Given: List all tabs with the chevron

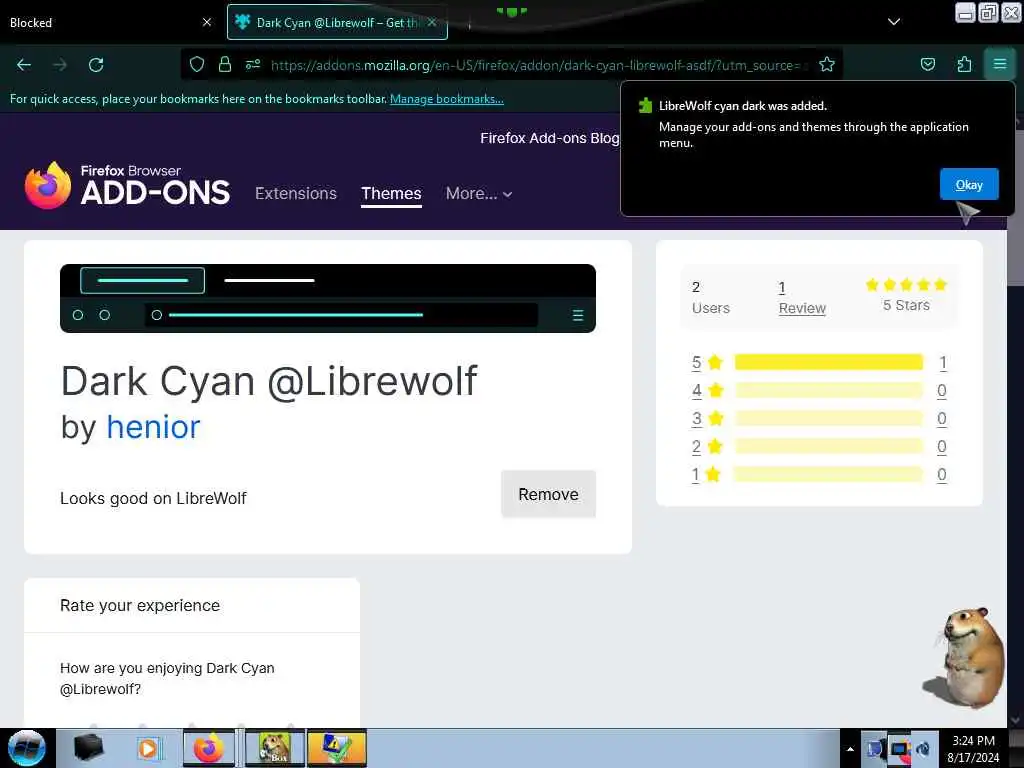Looking at the screenshot, I should 894,22.
